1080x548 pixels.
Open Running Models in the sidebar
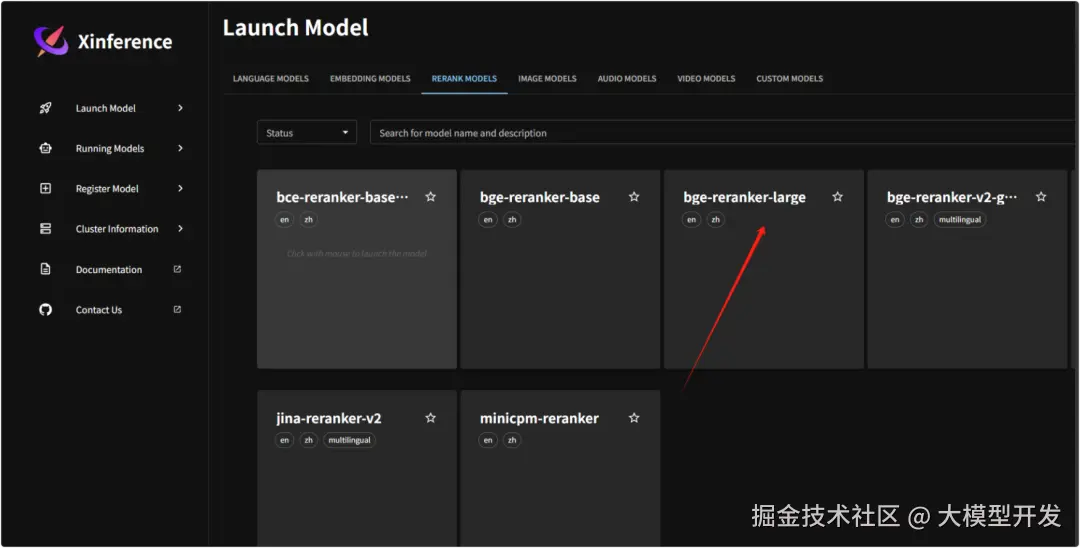point(110,148)
